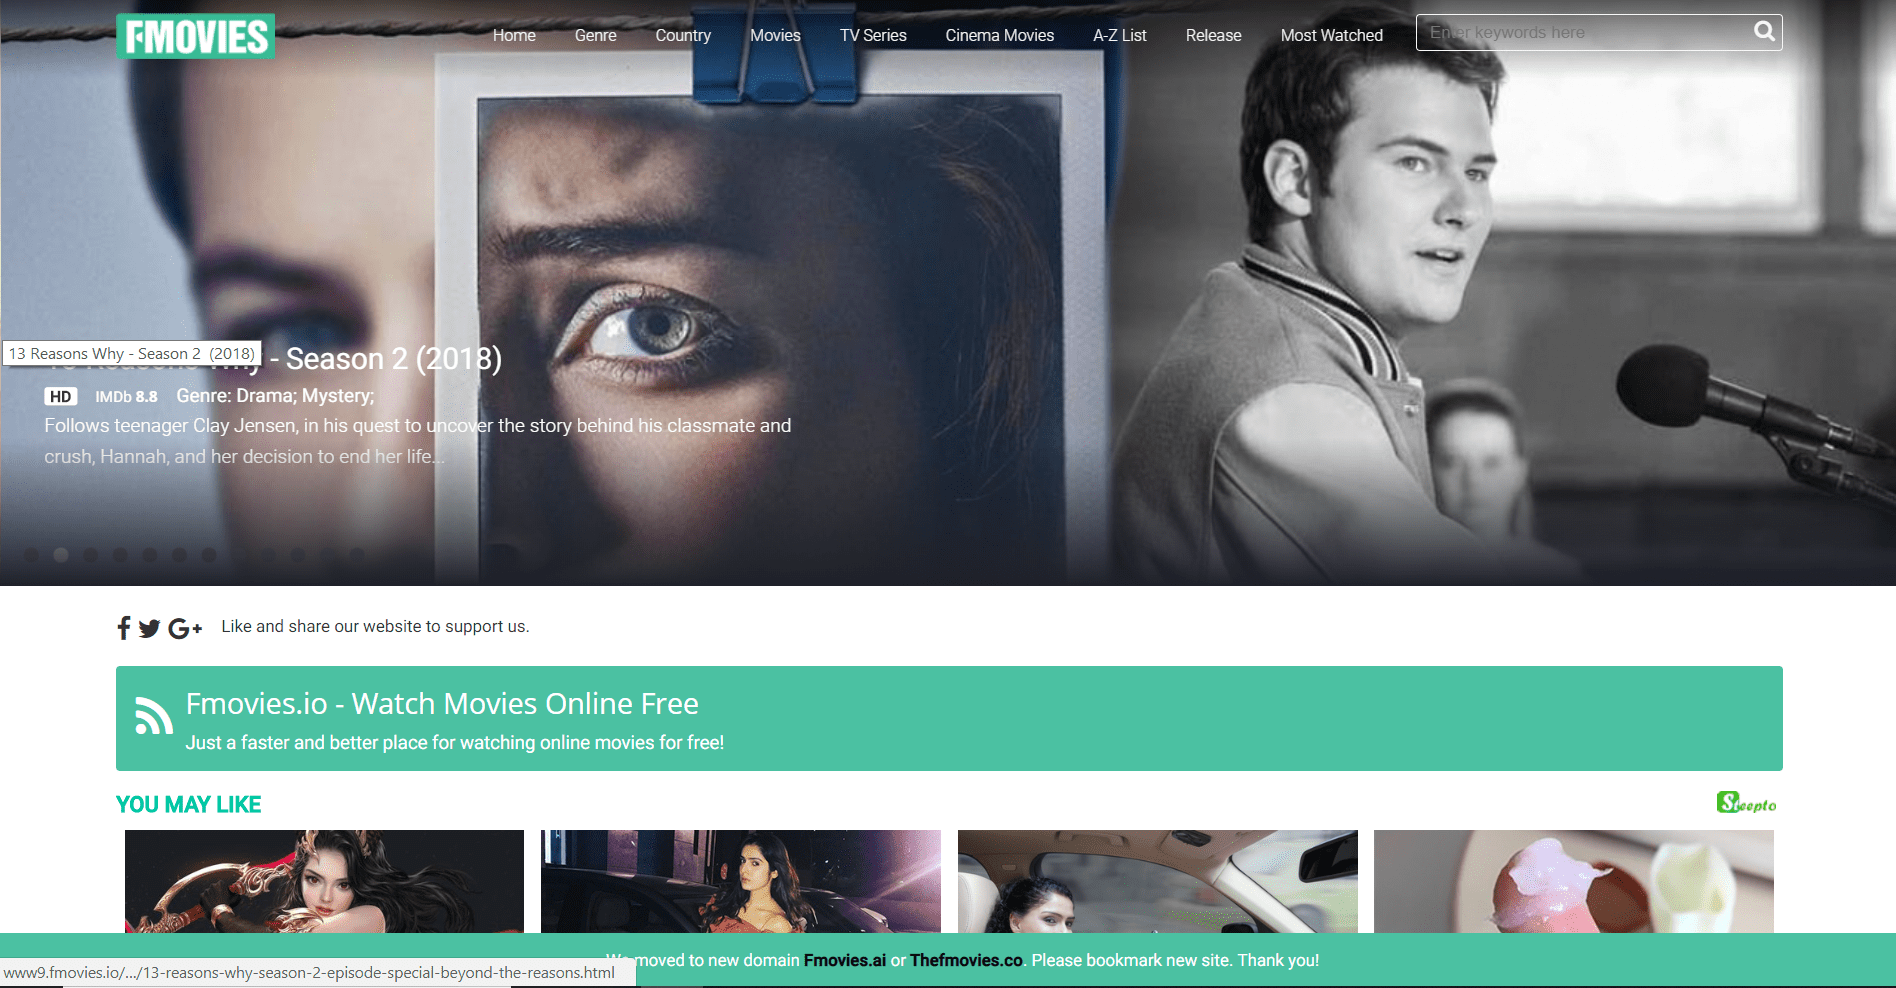Select the second slider pagination dot
This screenshot has height=988, width=1896.
(x=61, y=555)
